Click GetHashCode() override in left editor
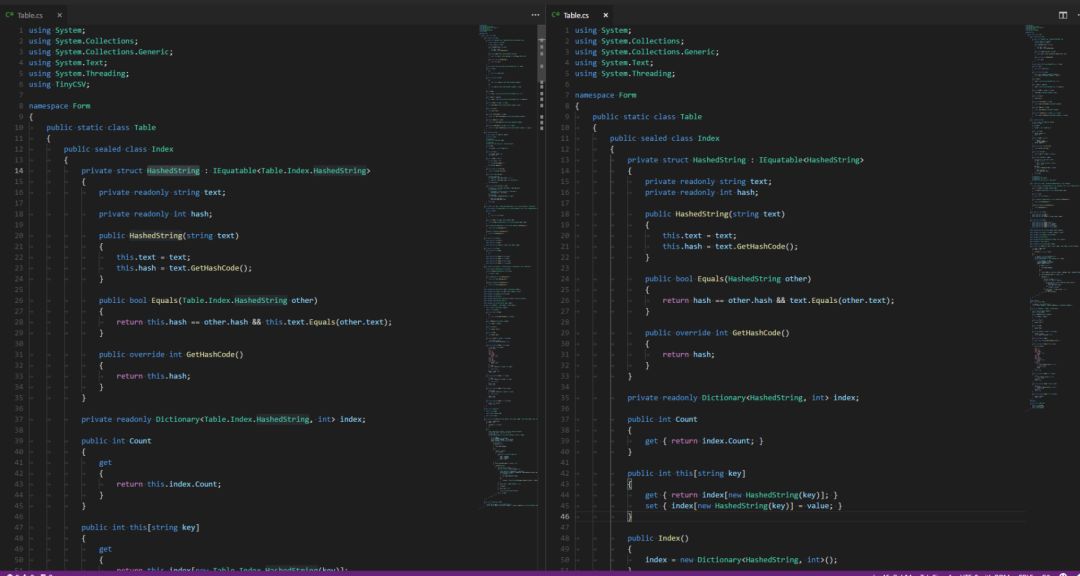Image resolution: width=1080 pixels, height=576 pixels. pyautogui.click(x=214, y=354)
